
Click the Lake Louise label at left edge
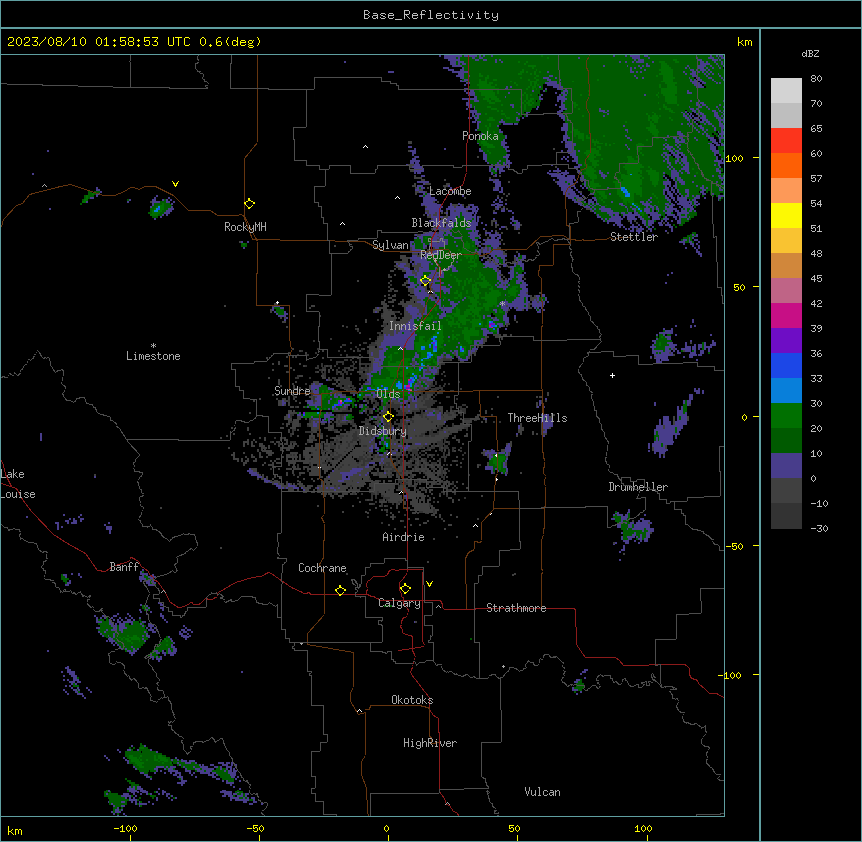tap(18, 484)
